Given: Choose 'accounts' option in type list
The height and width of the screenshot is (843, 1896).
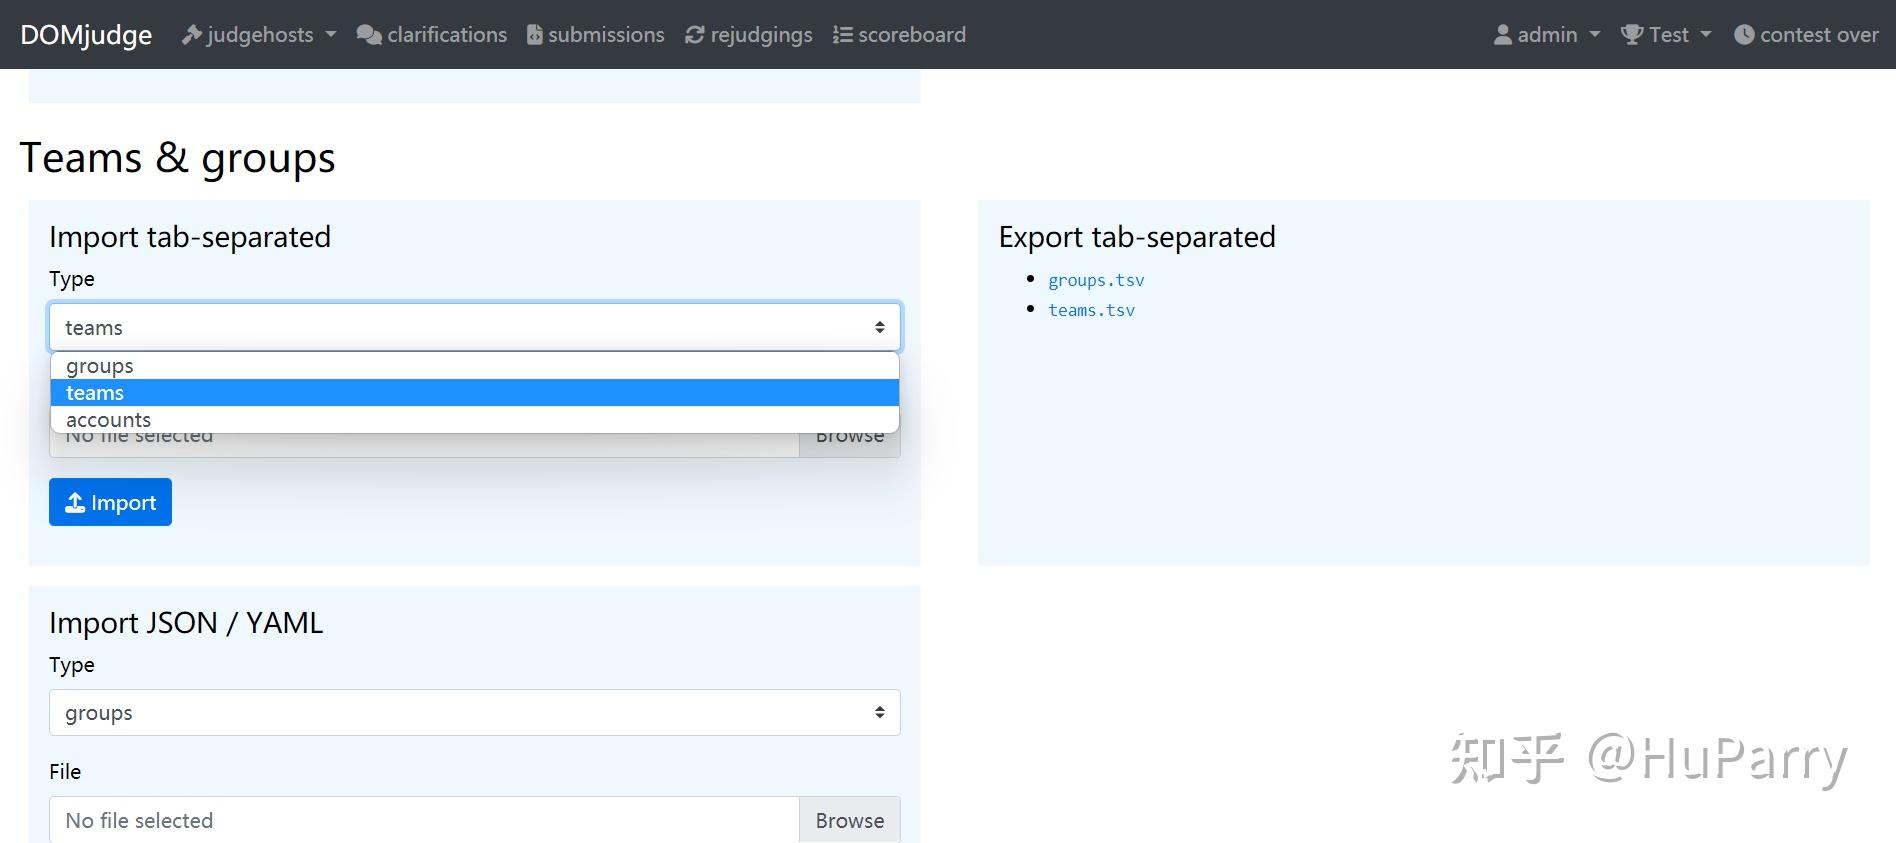Looking at the screenshot, I should (x=108, y=420).
